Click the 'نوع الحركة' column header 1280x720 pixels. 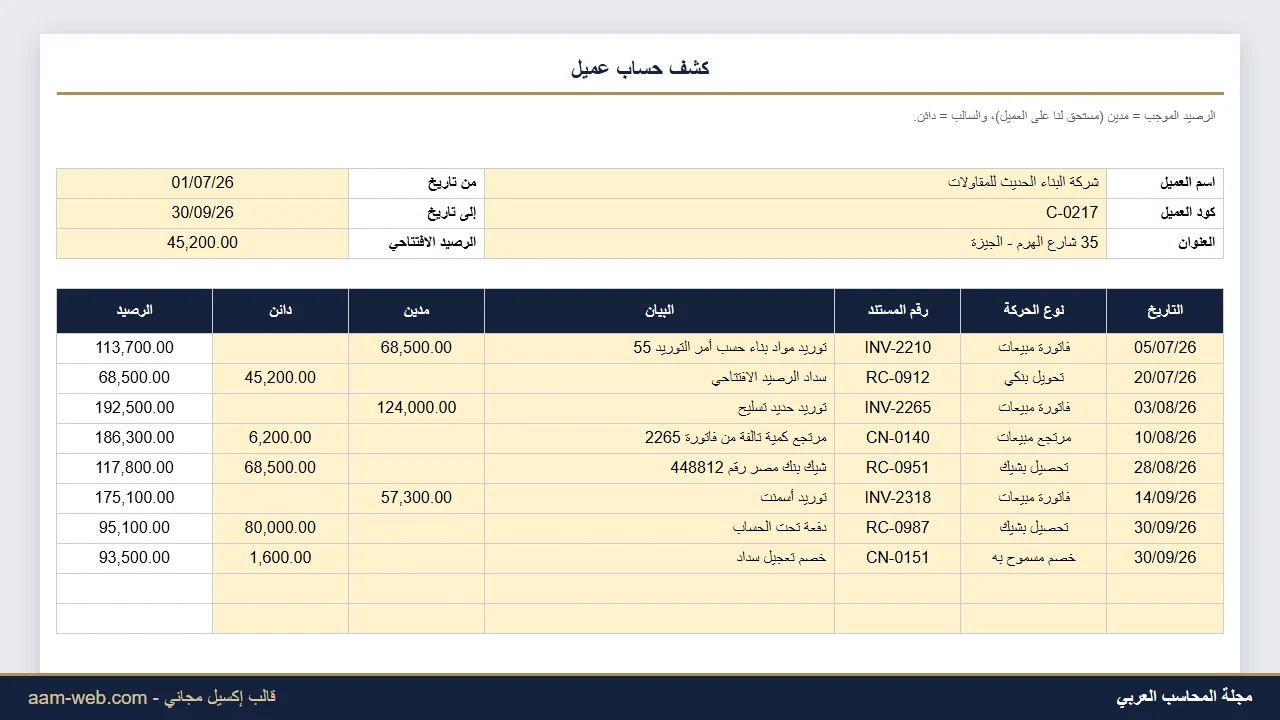(x=1034, y=310)
